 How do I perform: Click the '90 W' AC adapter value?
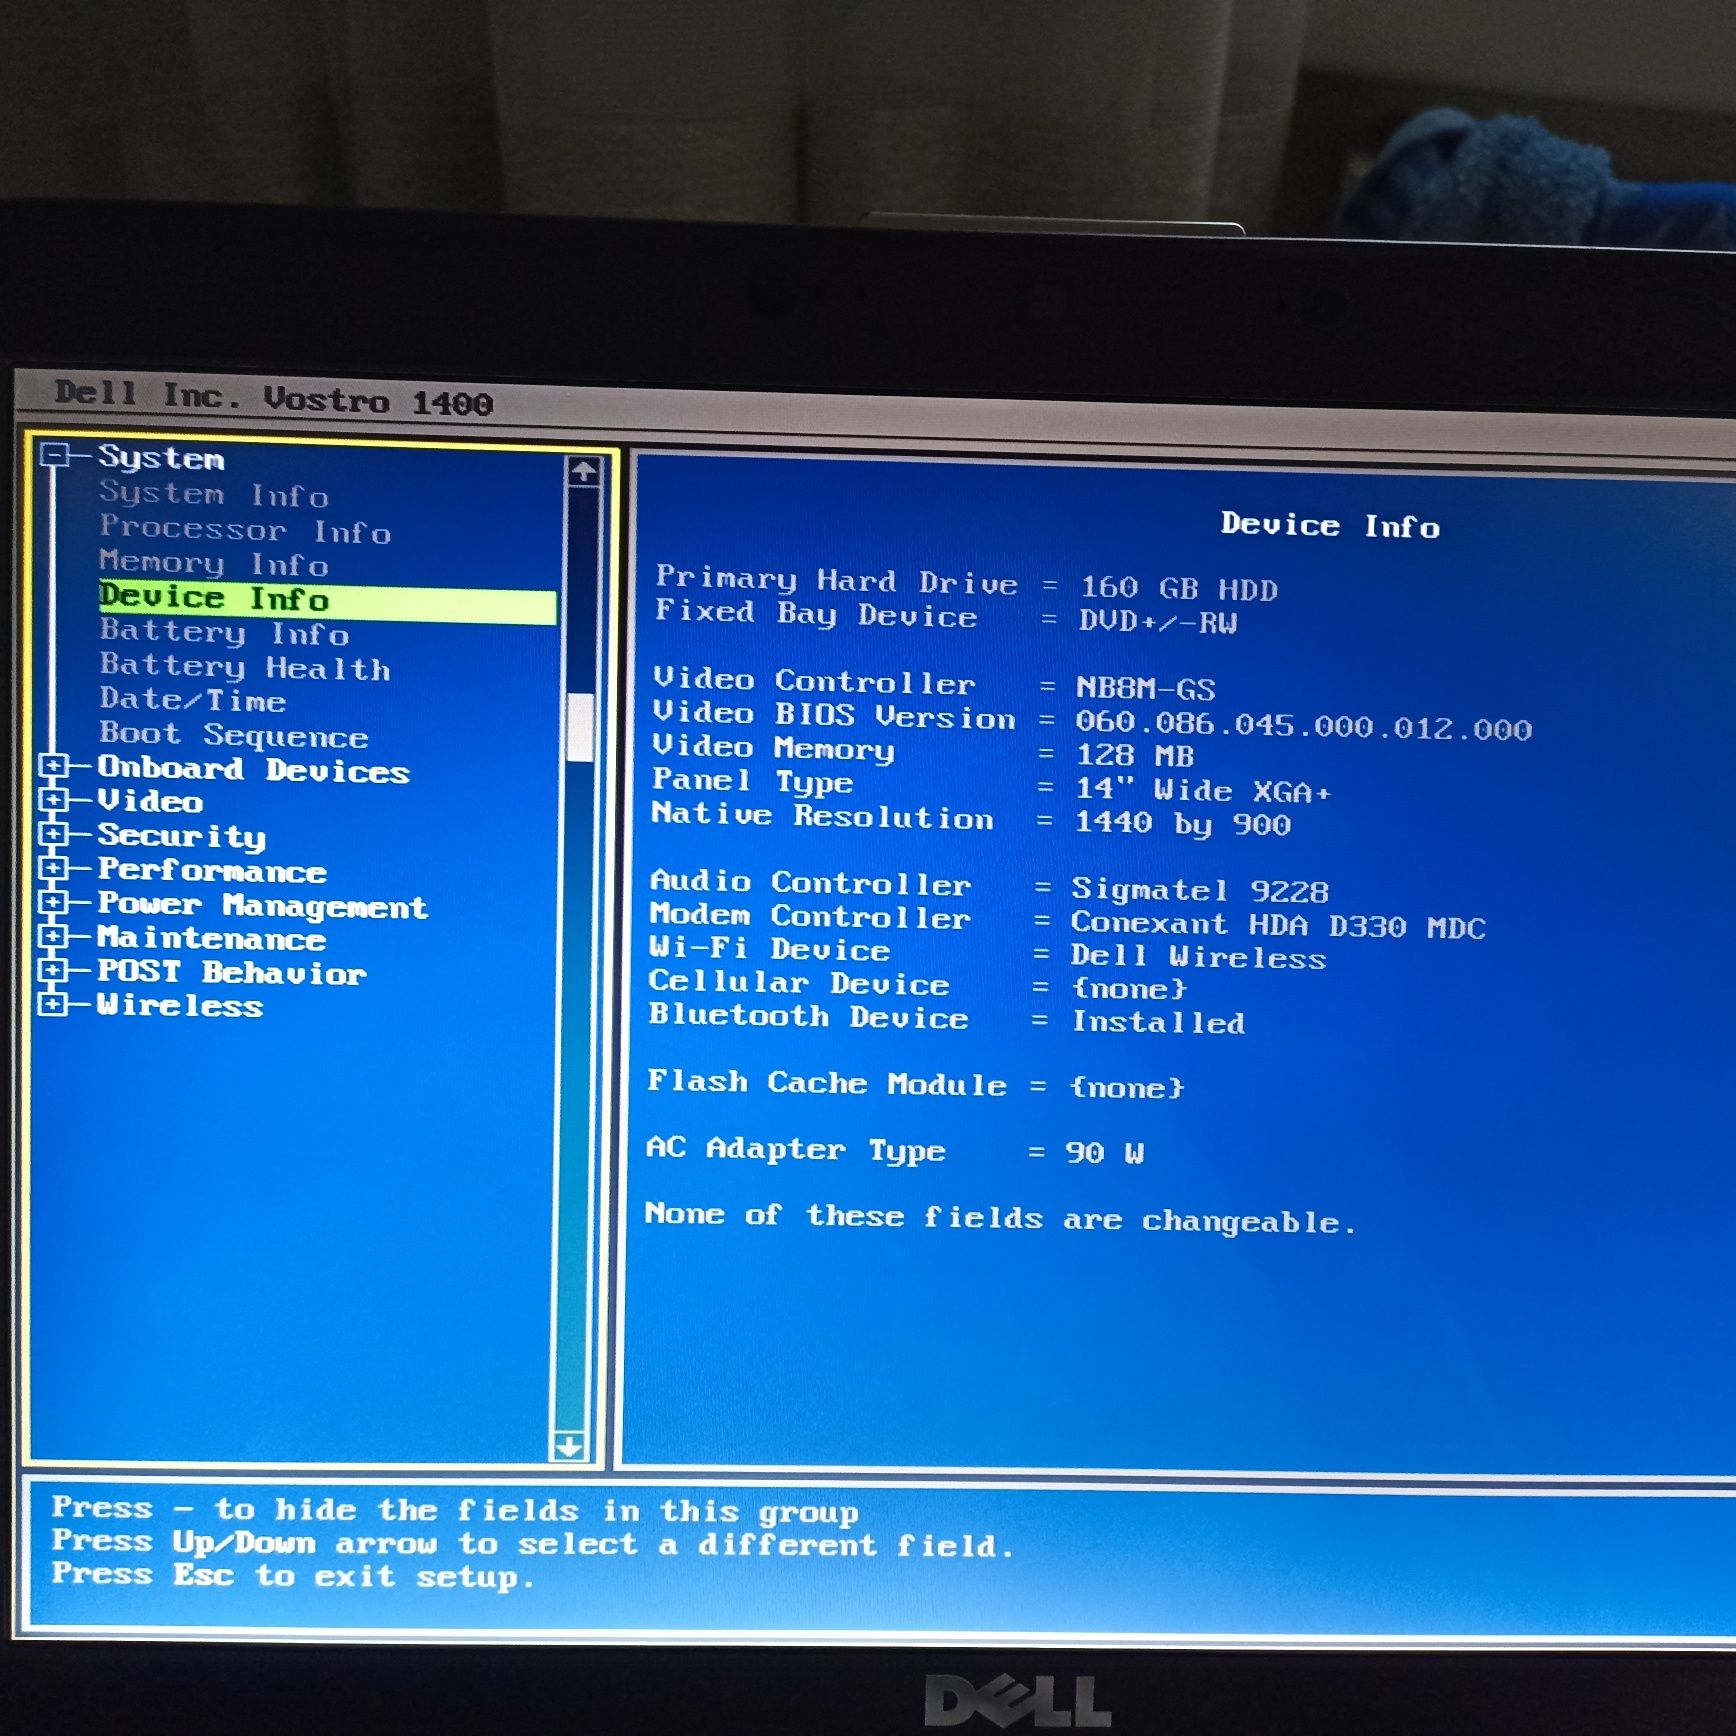1105,1152
